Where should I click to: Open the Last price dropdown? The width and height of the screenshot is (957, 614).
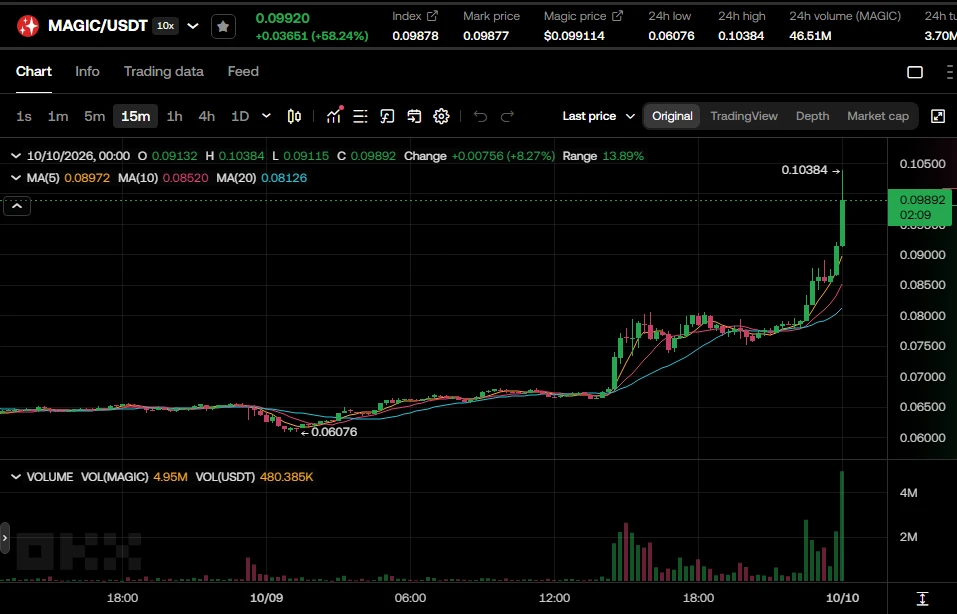(598, 116)
